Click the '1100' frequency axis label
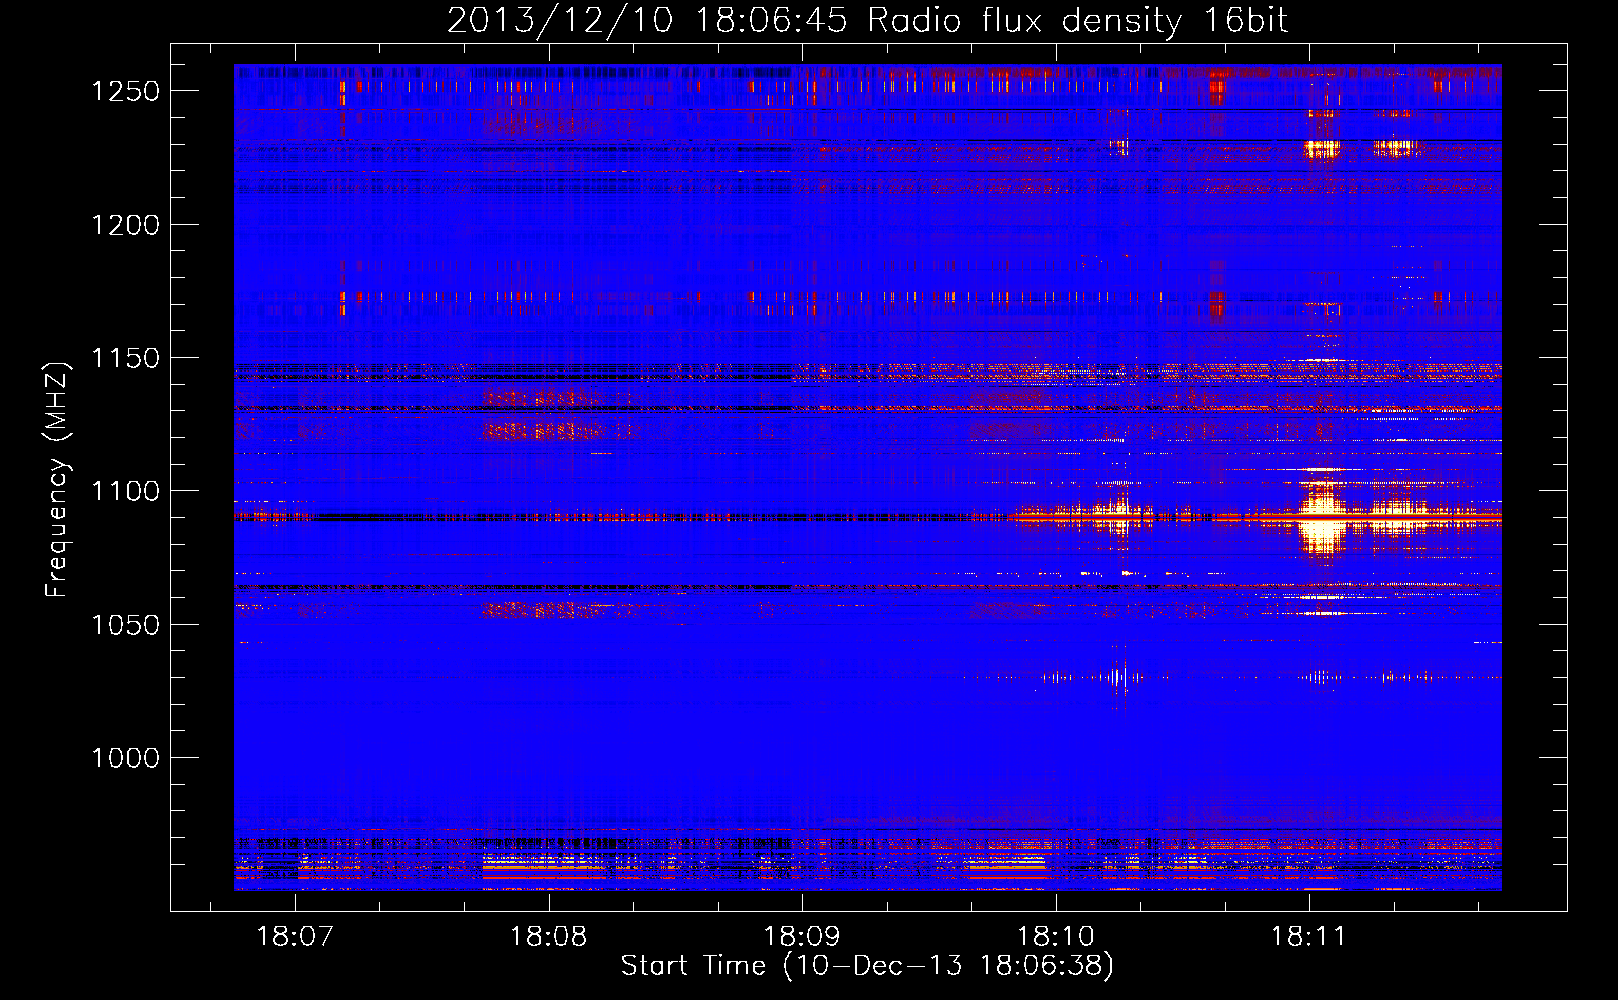Screen dimensions: 1618x1000 click(x=125, y=491)
